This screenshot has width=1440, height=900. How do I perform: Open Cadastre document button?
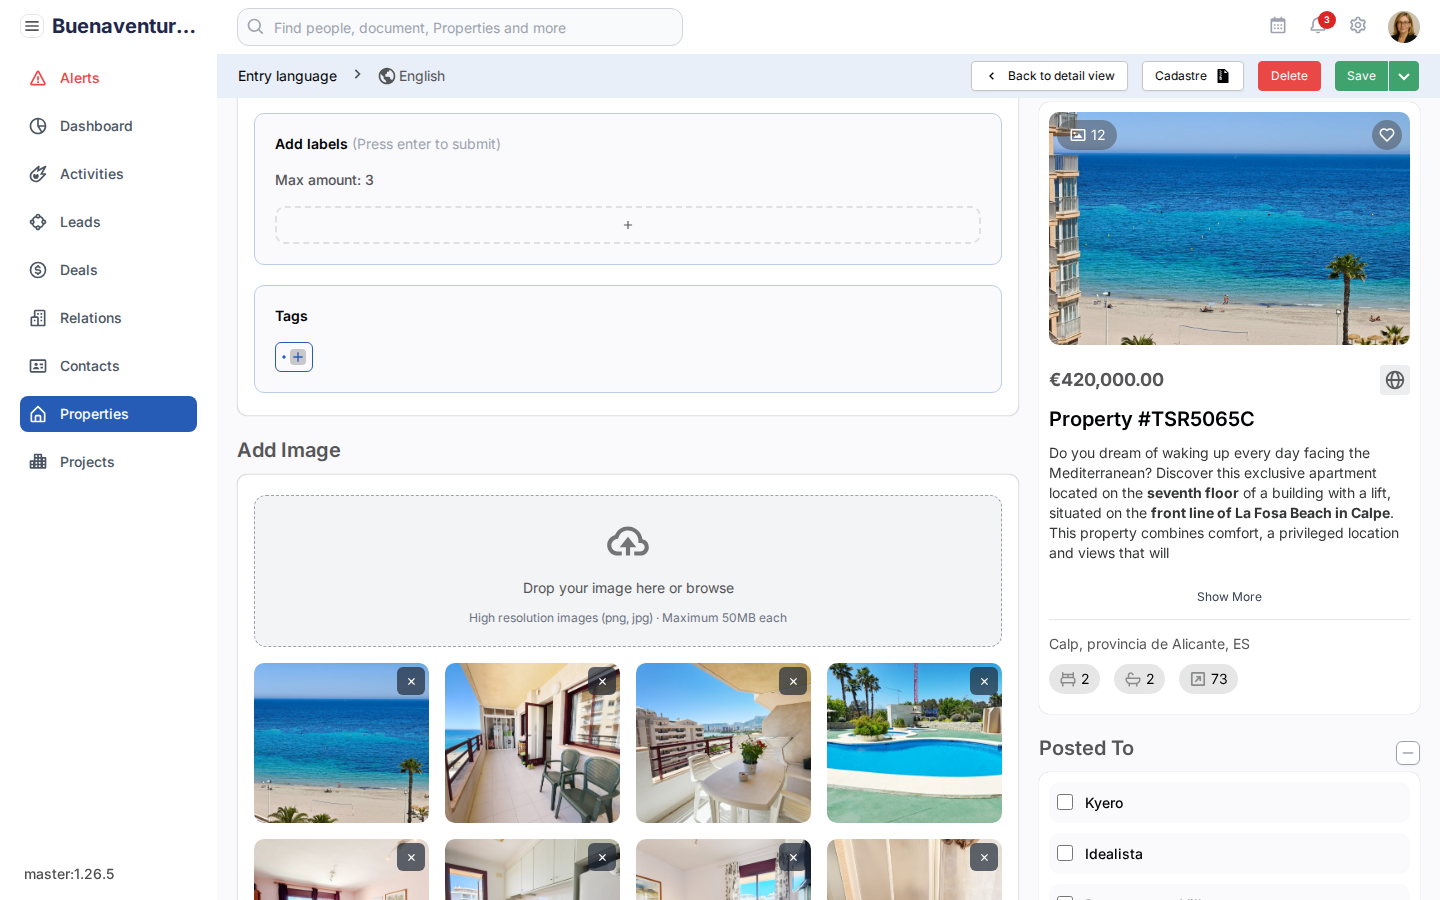pos(1192,76)
